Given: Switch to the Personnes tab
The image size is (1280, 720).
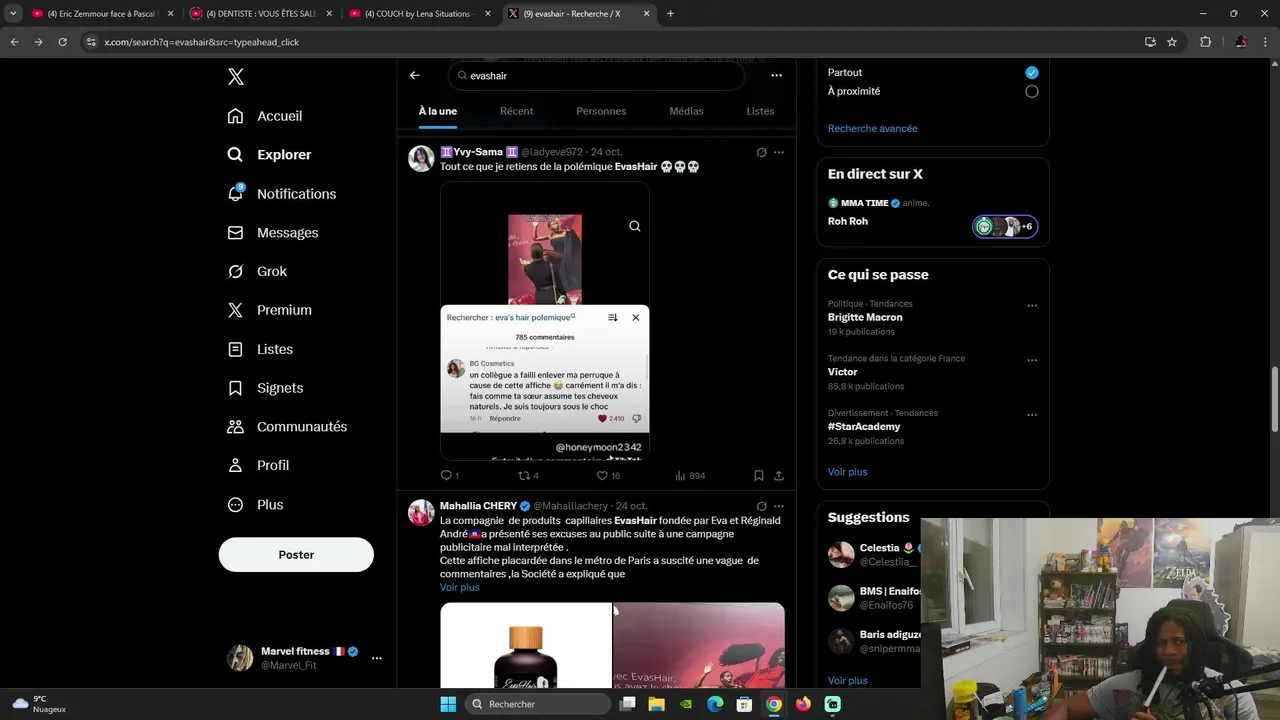Looking at the screenshot, I should (x=601, y=111).
